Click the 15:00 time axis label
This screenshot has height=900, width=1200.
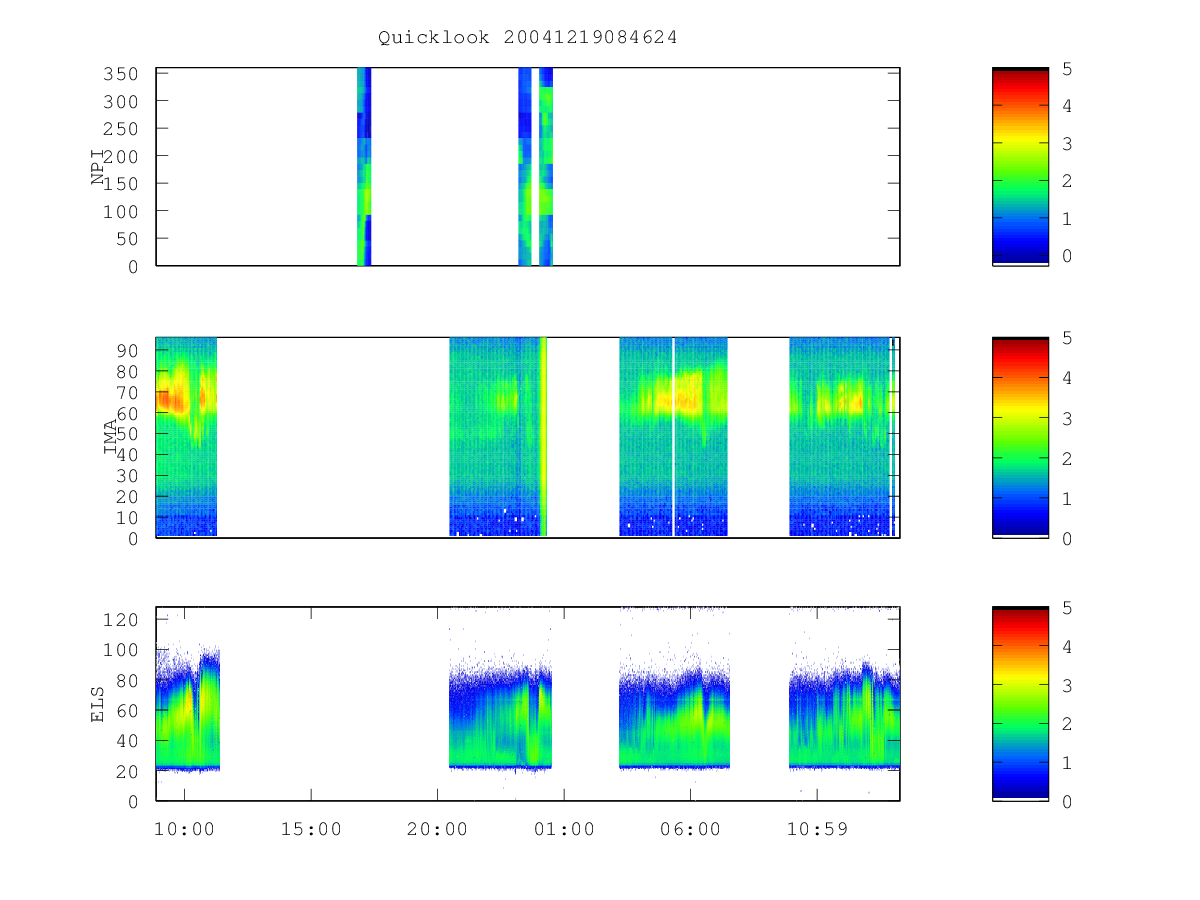click(311, 829)
